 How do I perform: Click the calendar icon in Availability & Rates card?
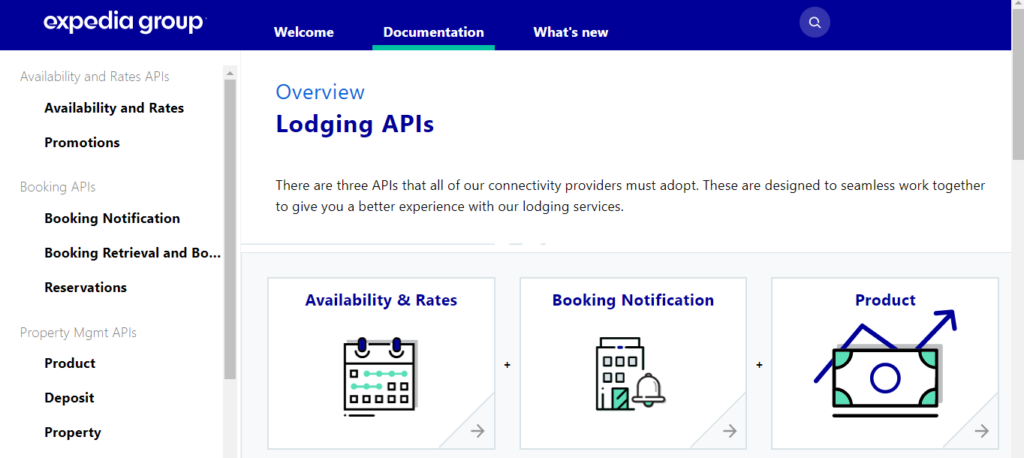[x=379, y=374]
